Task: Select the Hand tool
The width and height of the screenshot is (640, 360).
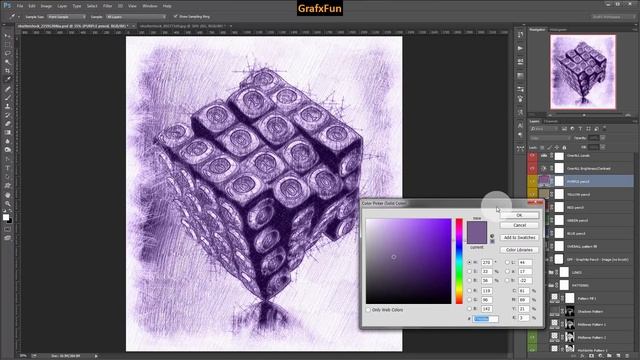Action: (7, 195)
